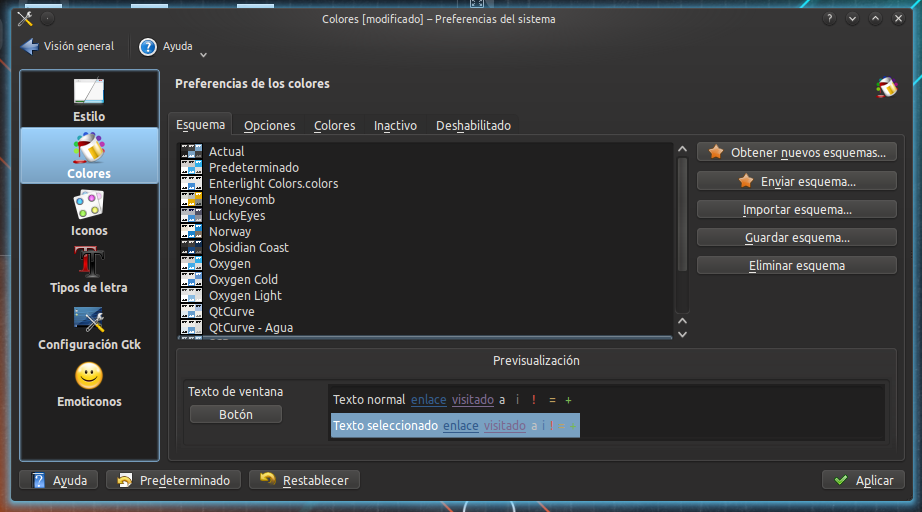
Task: Choose the LuckyEyes color scheme
Action: tap(426, 216)
